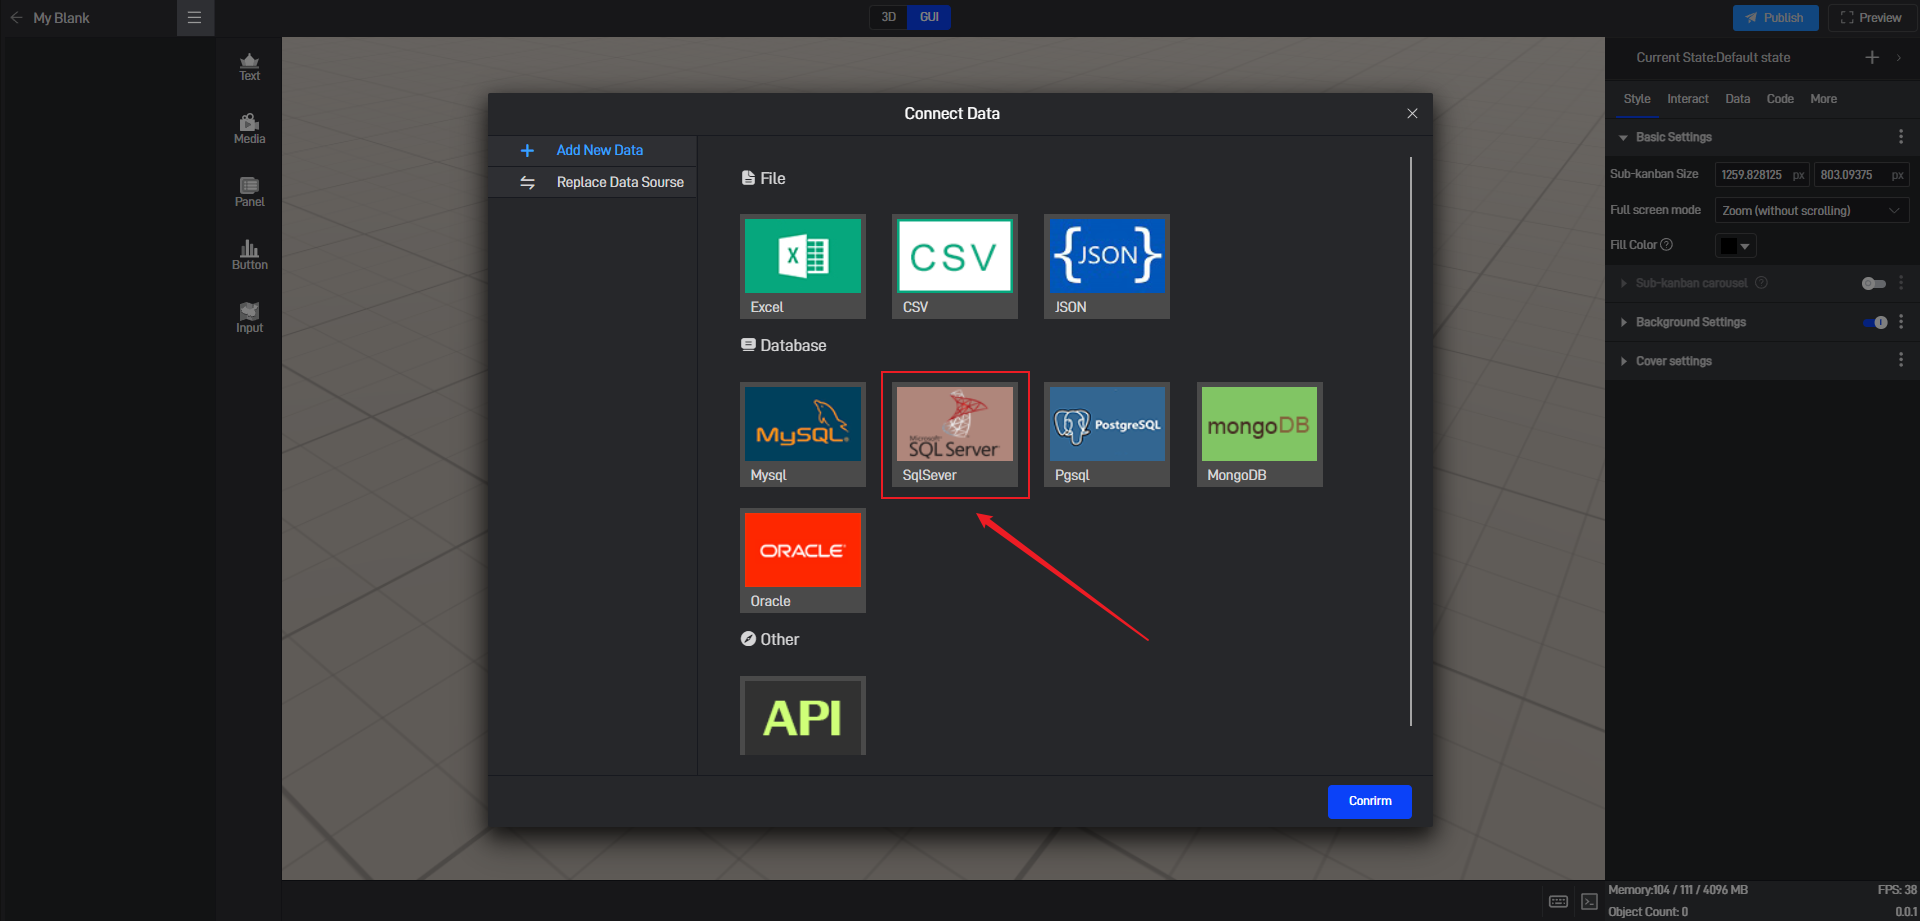
Task: Open Sub-kanban carousel options menu
Action: tap(1901, 283)
